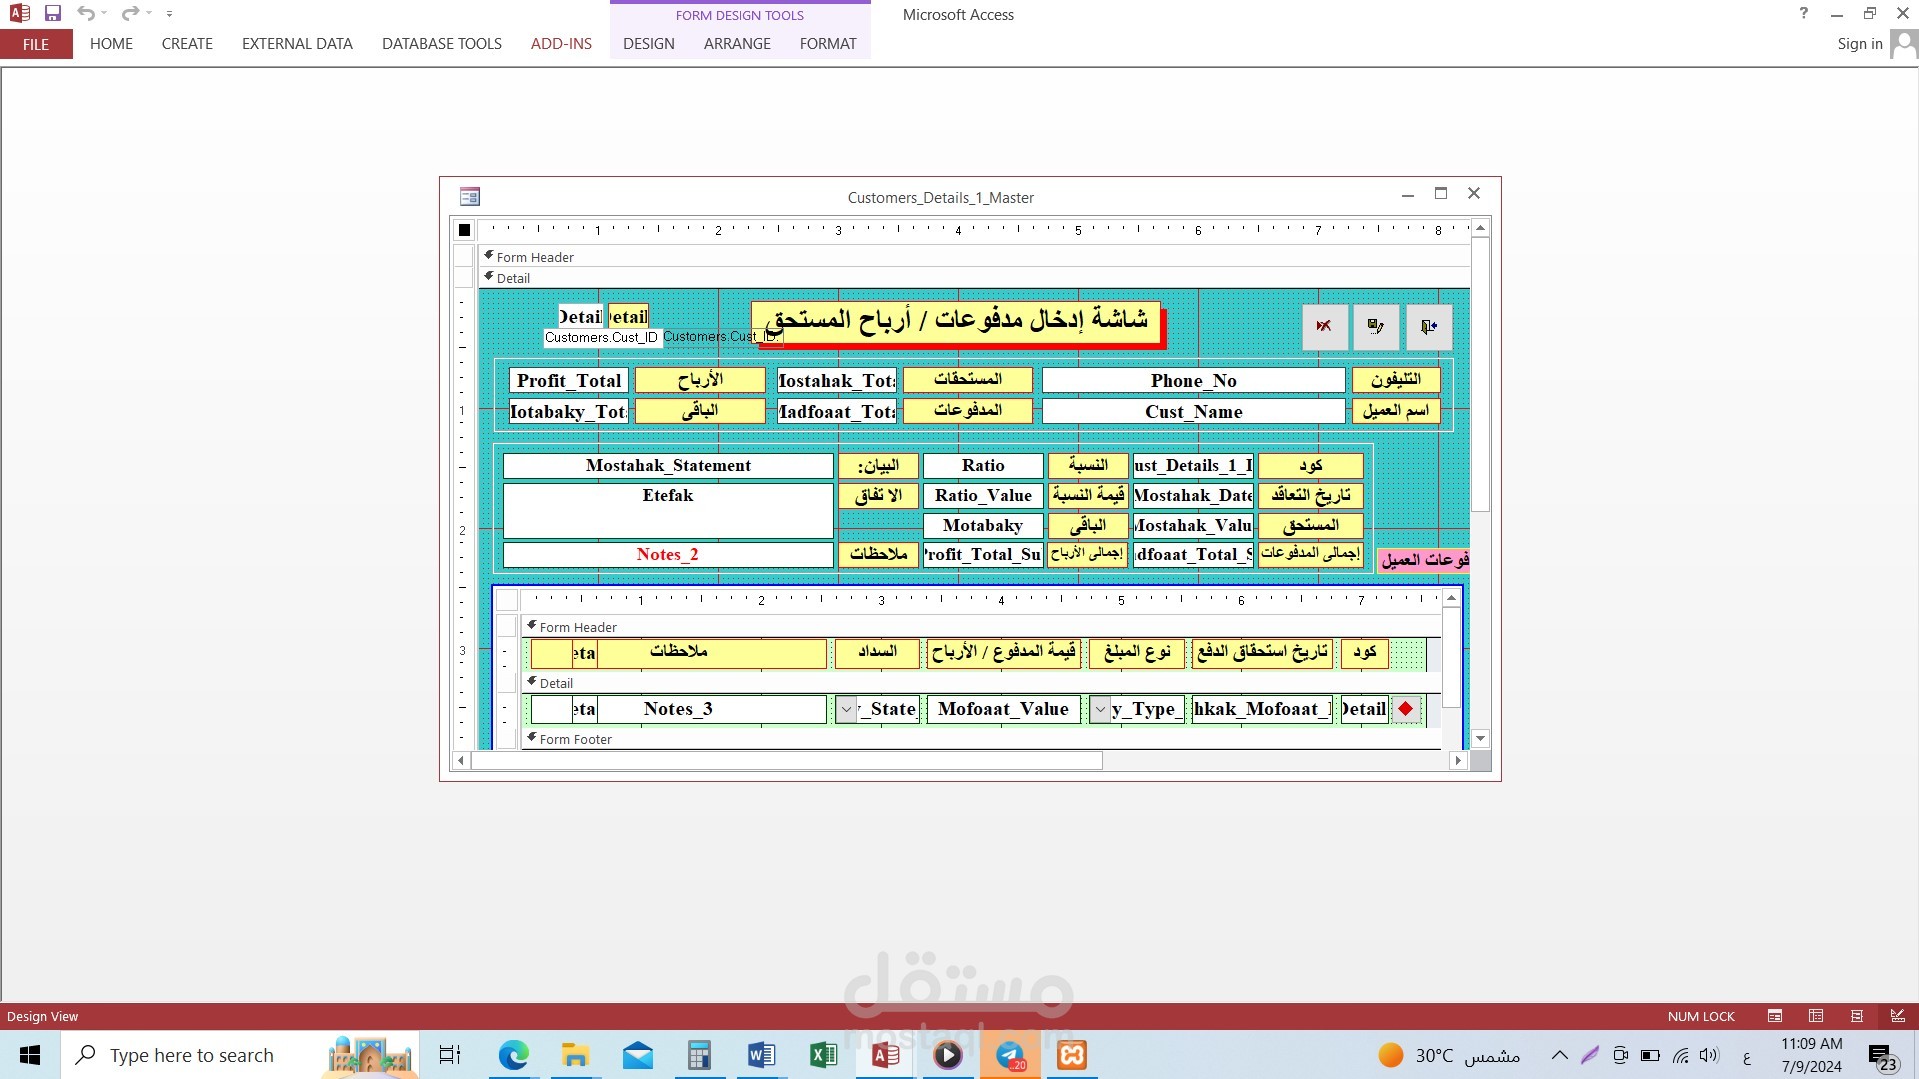Switch to the HOME ribbon tab
This screenshot has height=1079, width=1919.
tap(111, 44)
